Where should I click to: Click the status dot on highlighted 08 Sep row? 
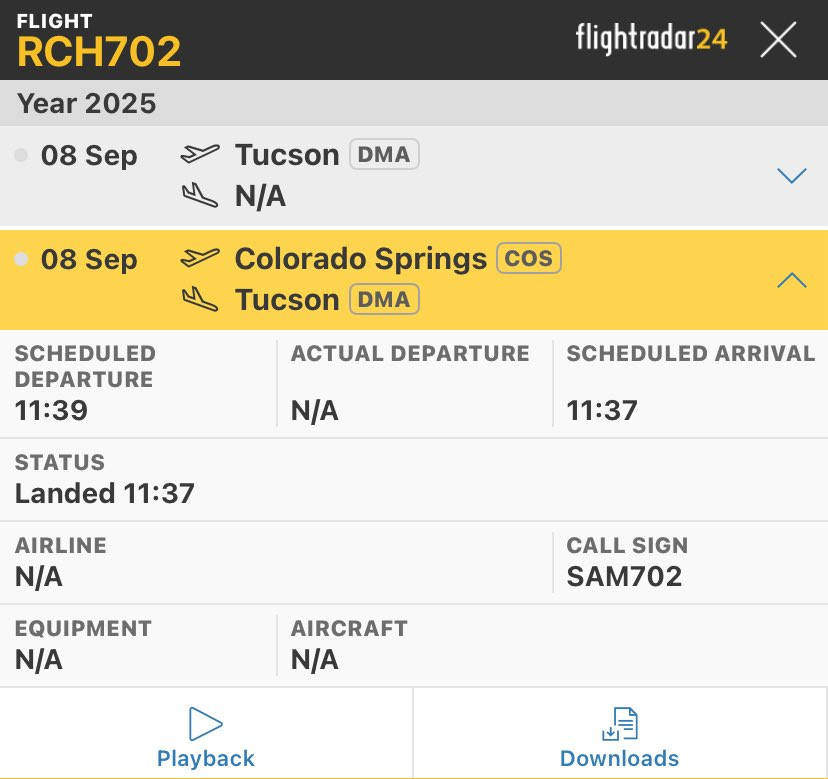click(x=21, y=259)
